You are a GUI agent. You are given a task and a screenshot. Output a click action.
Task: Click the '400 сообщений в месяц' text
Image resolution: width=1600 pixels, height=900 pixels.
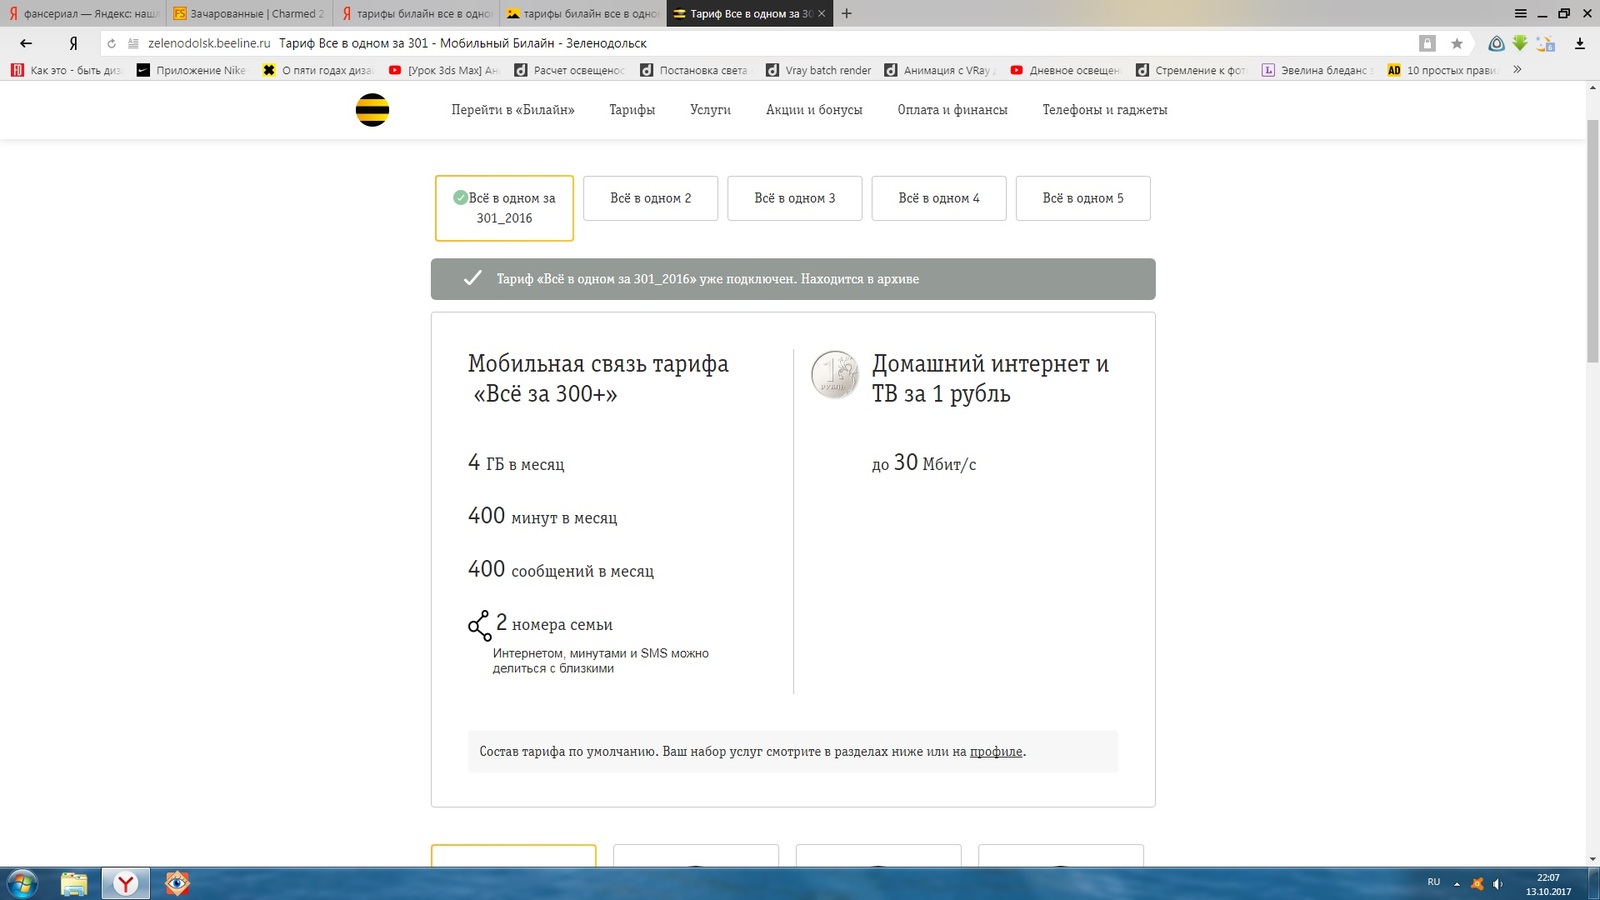click(x=561, y=570)
